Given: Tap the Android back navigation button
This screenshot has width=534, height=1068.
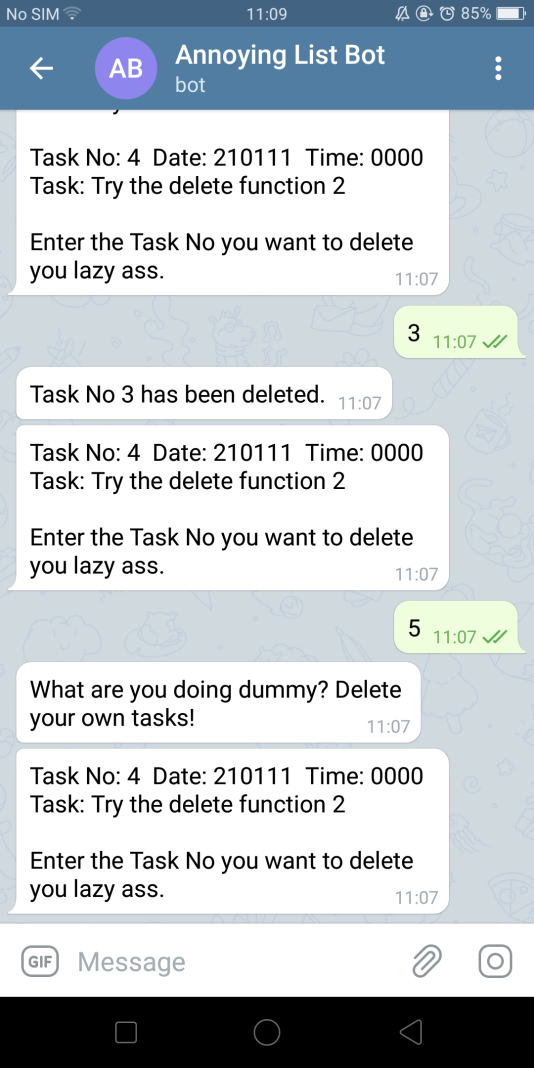Looking at the screenshot, I should coord(411,1032).
